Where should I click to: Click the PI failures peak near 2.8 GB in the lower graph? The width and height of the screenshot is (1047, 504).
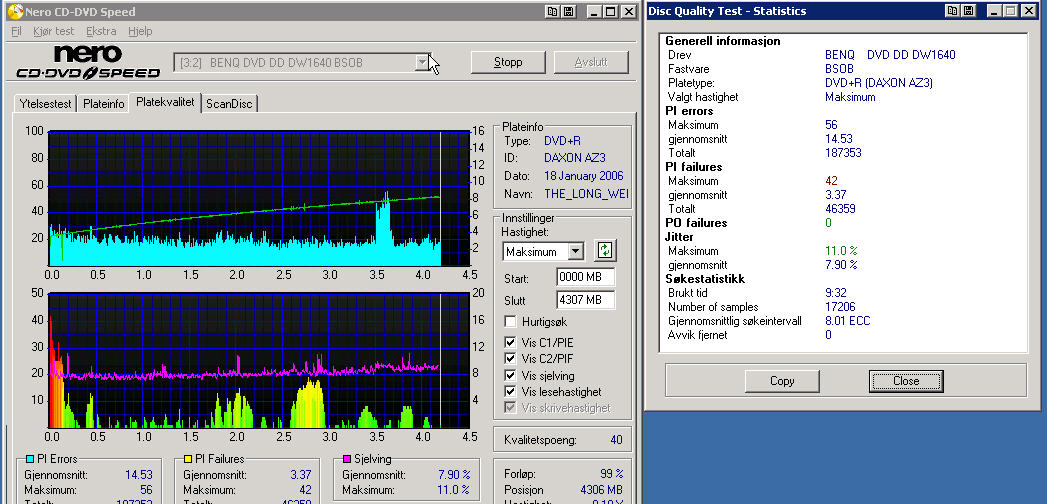309,405
